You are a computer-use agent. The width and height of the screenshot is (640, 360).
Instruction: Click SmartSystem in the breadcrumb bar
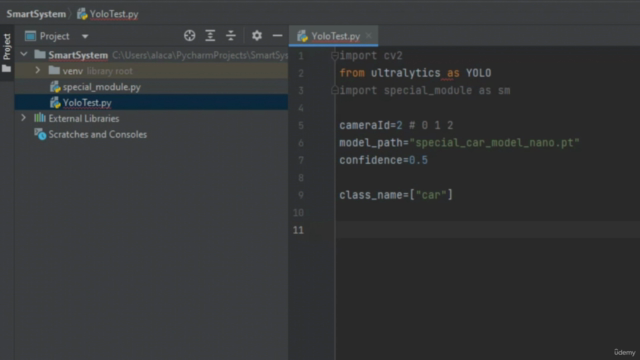(36, 14)
